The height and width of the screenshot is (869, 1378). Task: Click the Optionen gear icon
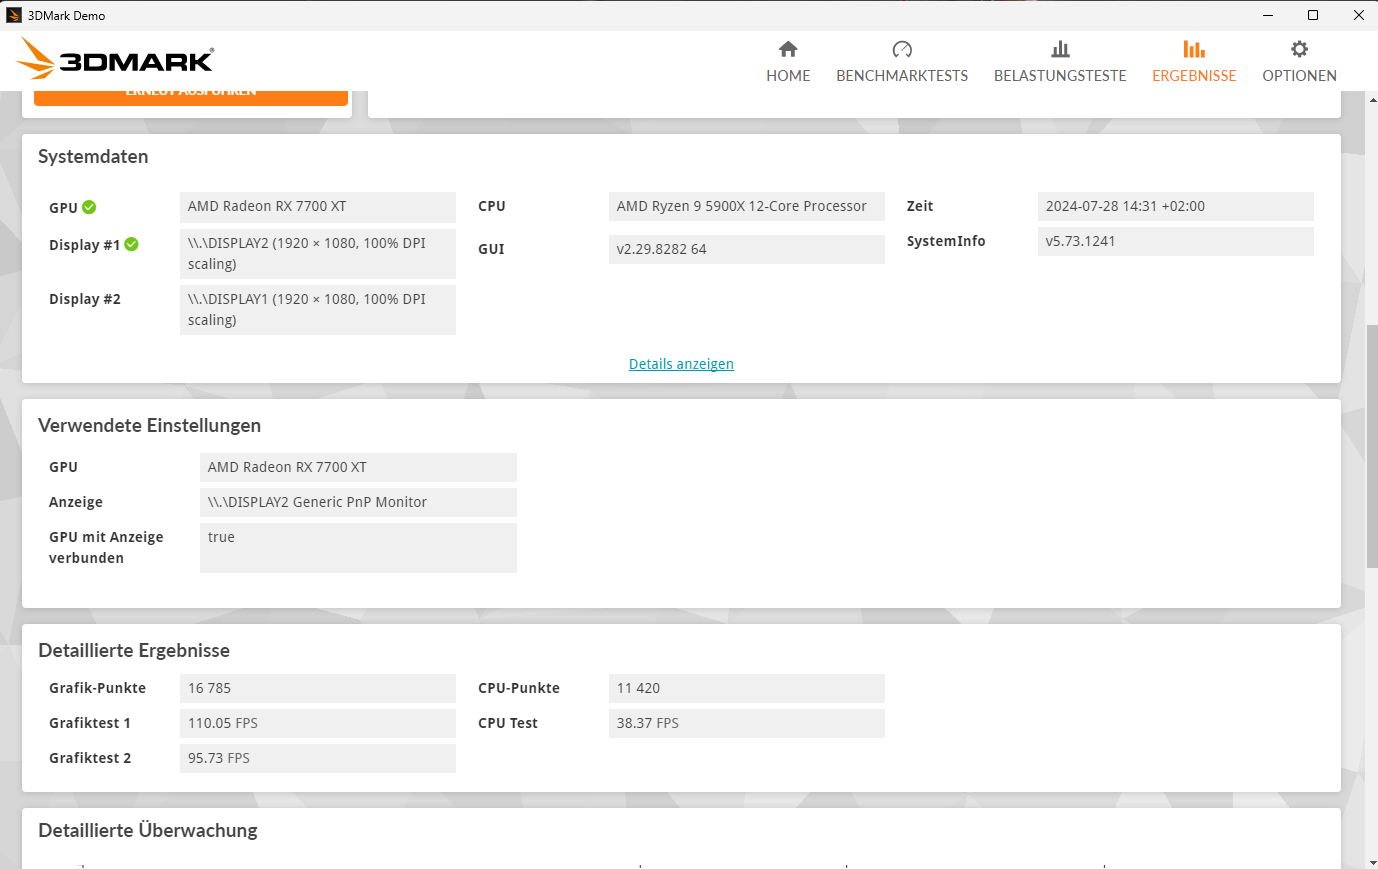pos(1299,49)
